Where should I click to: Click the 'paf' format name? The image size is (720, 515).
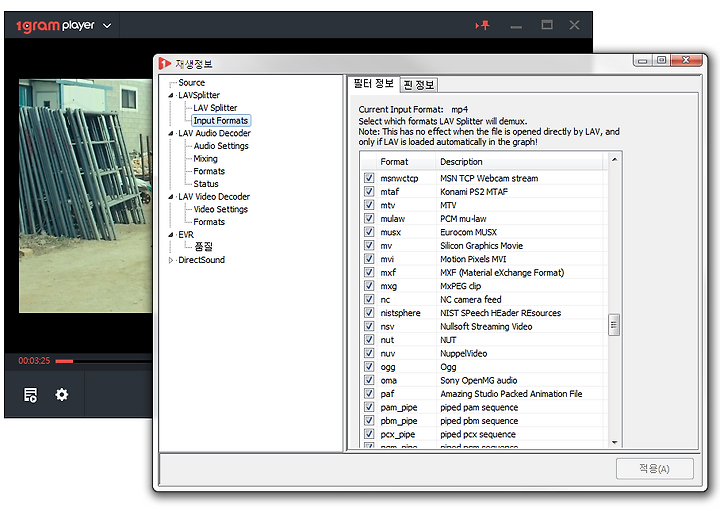[387, 394]
